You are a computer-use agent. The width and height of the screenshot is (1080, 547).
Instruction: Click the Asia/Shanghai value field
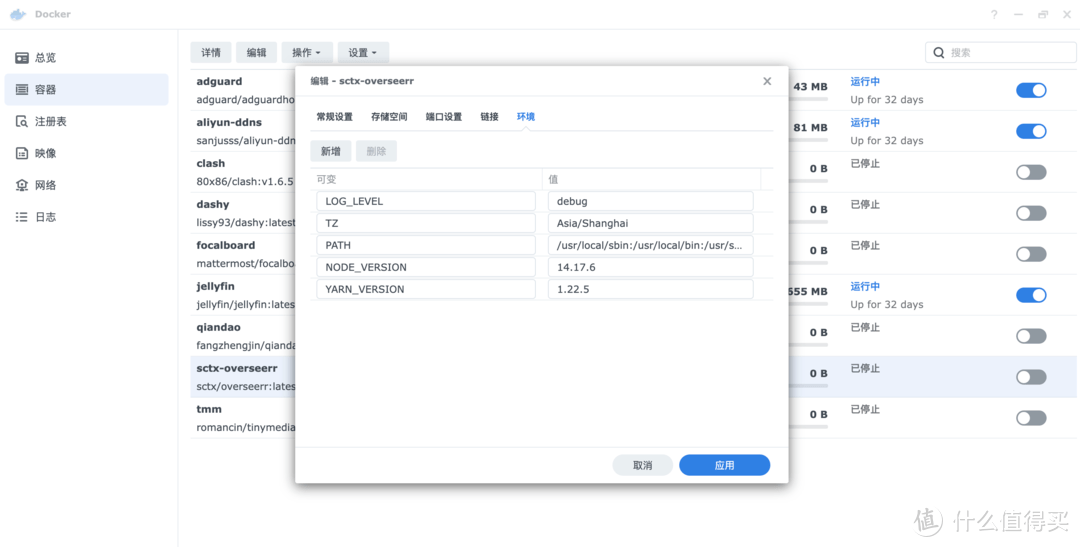point(651,223)
